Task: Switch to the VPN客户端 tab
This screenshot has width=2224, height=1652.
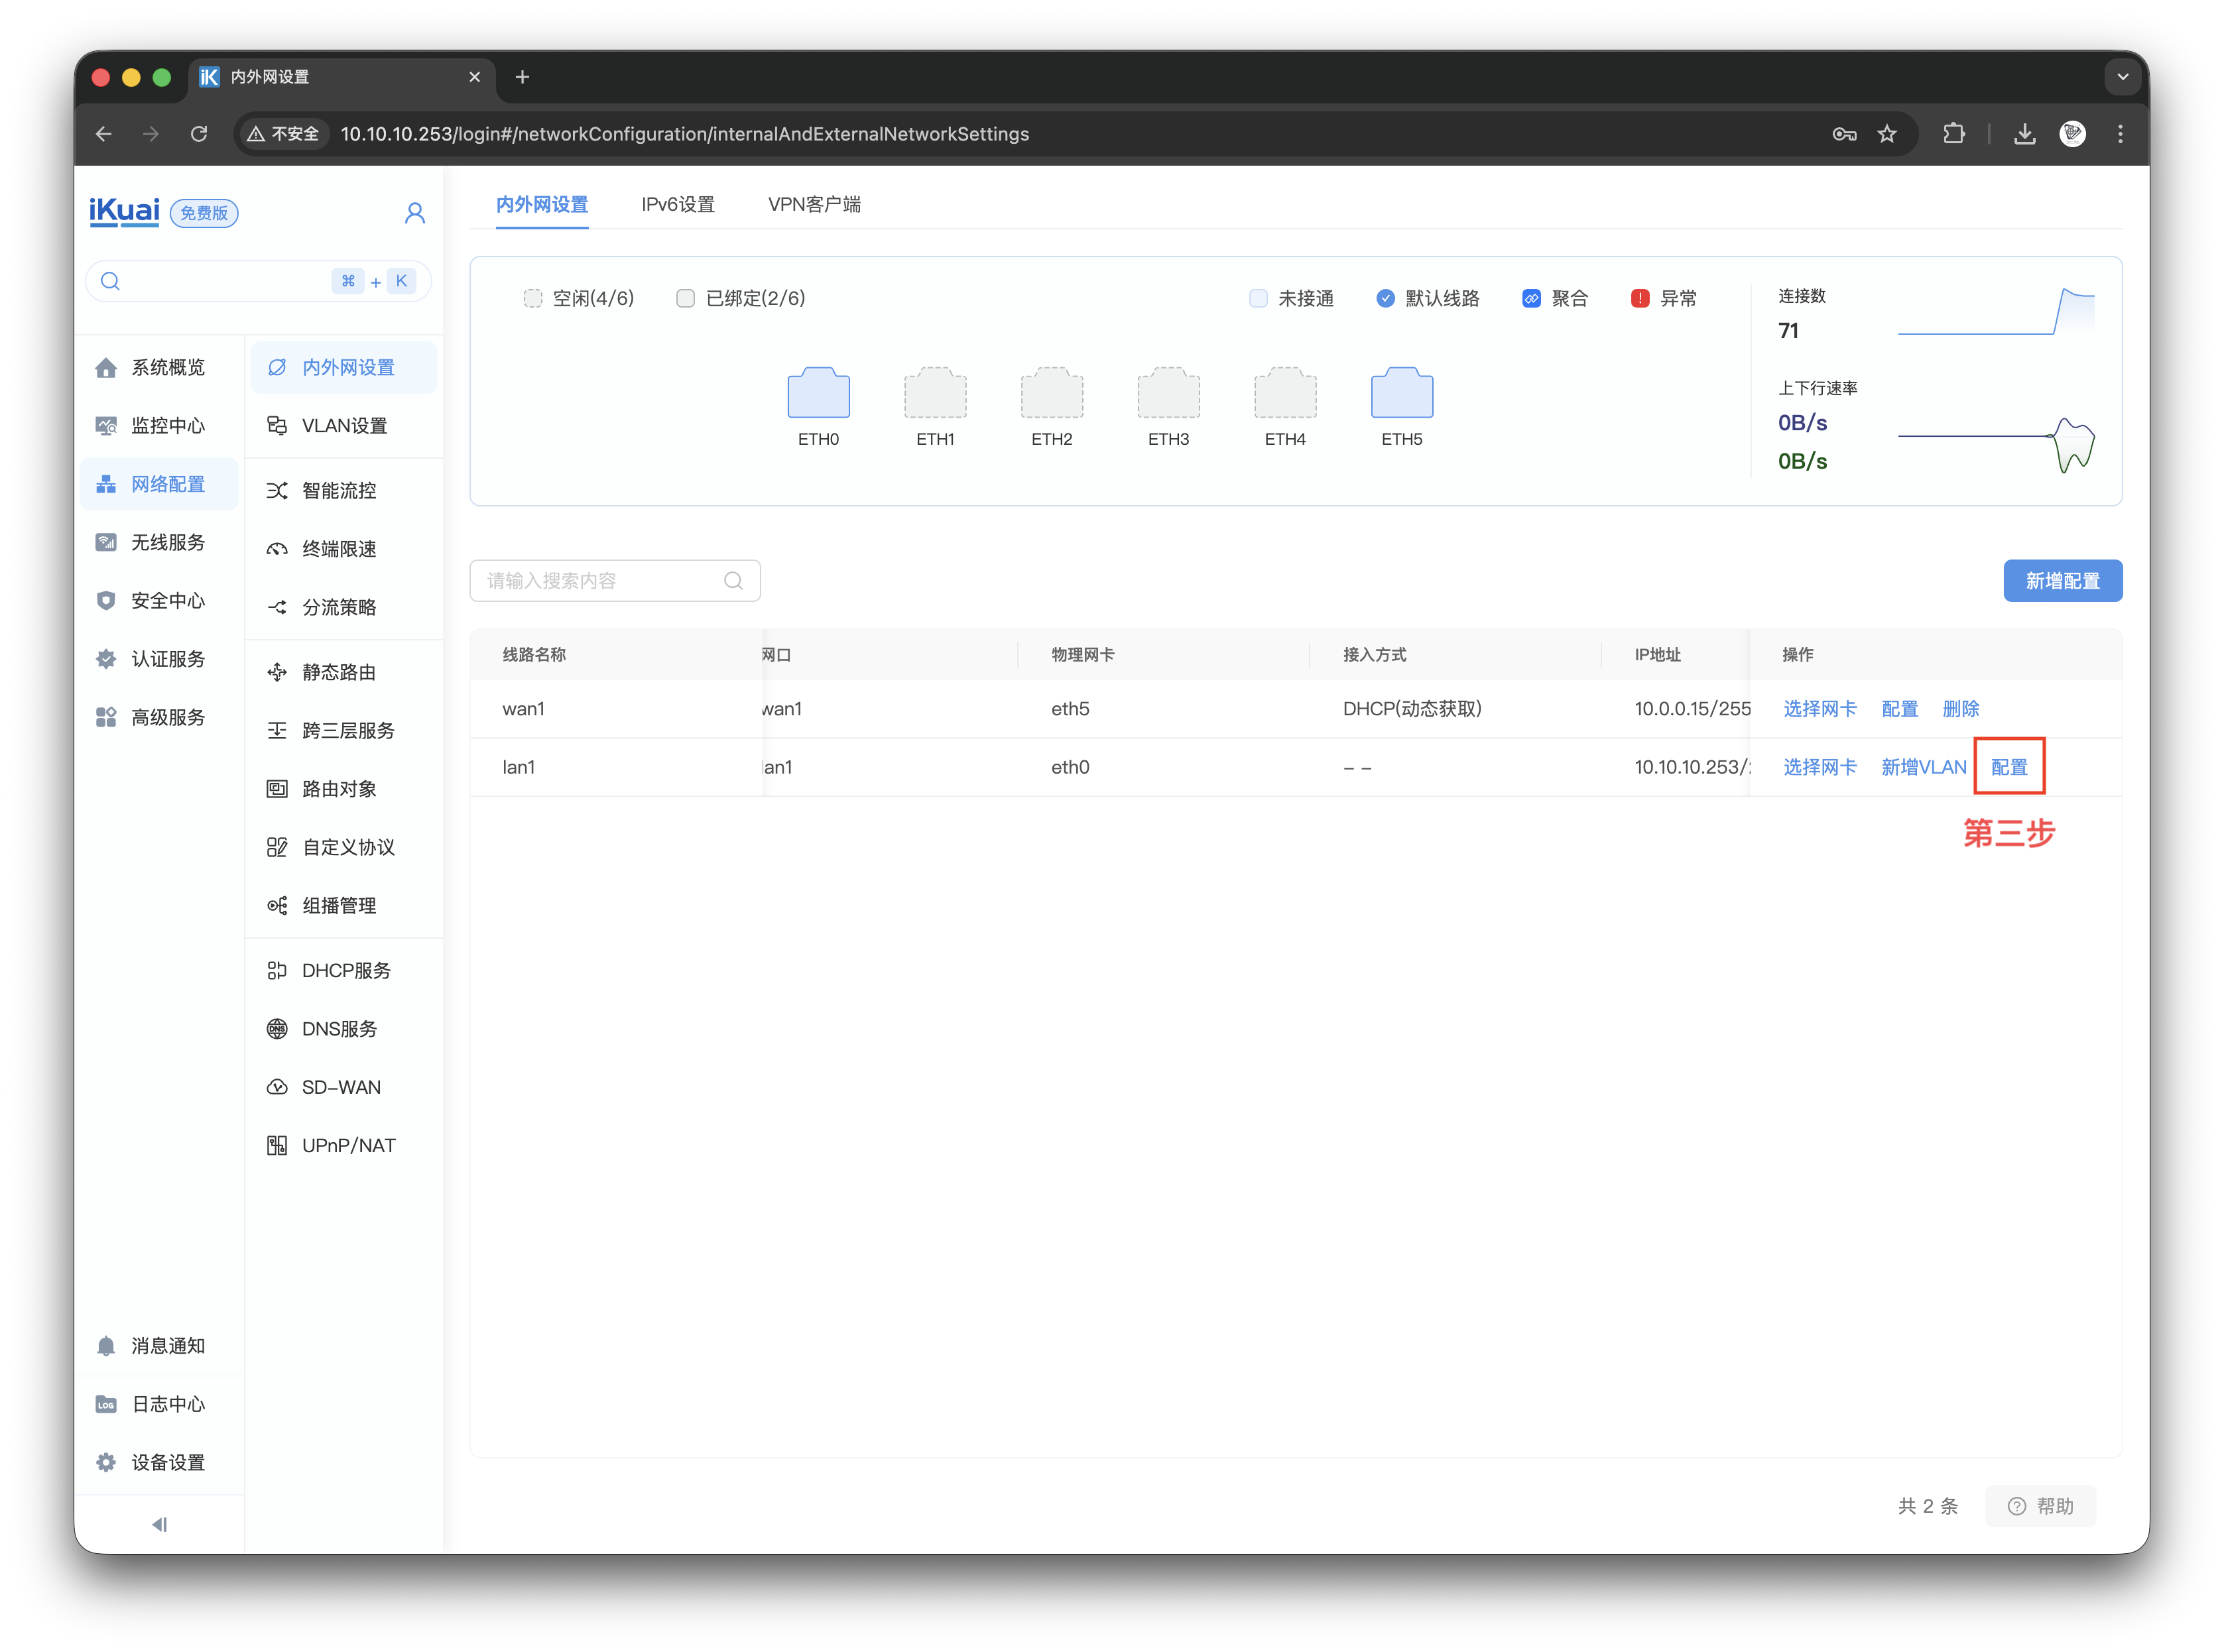Action: click(x=814, y=205)
